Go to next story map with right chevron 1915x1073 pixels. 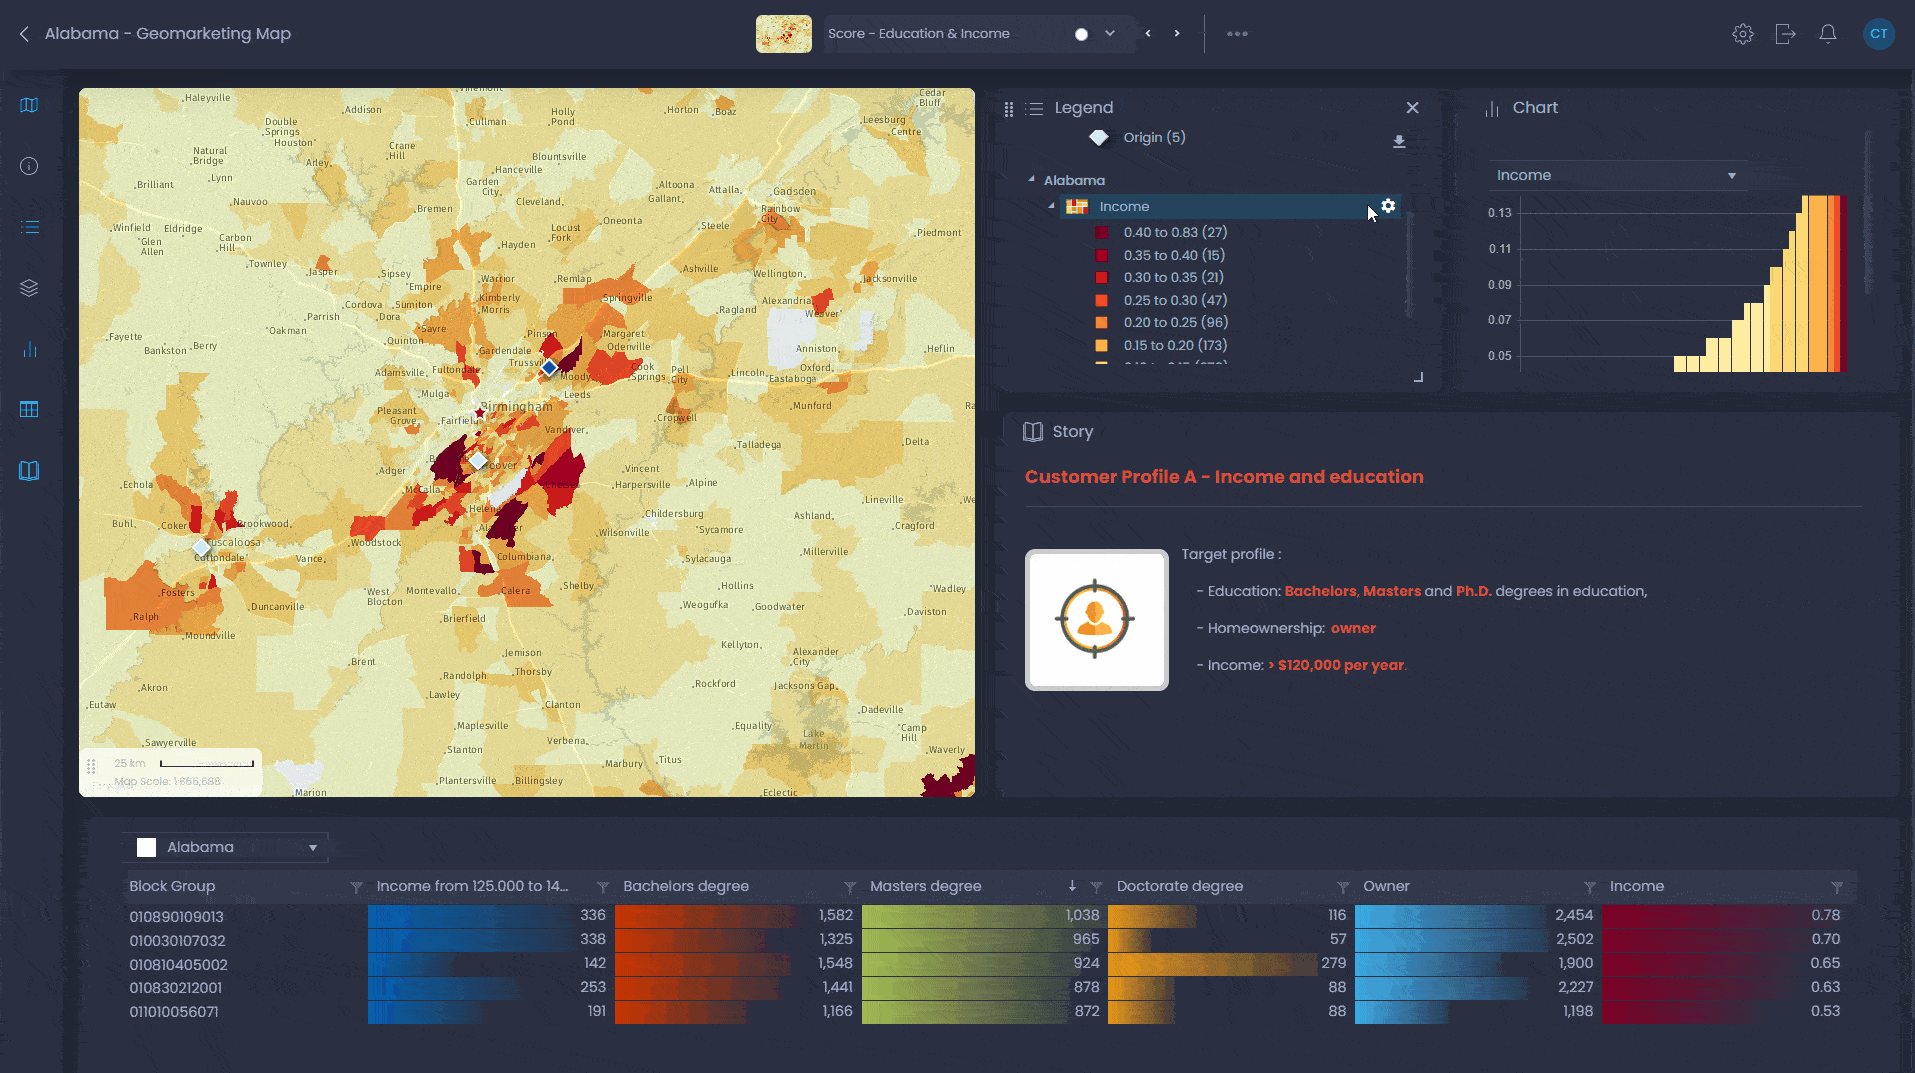point(1177,34)
